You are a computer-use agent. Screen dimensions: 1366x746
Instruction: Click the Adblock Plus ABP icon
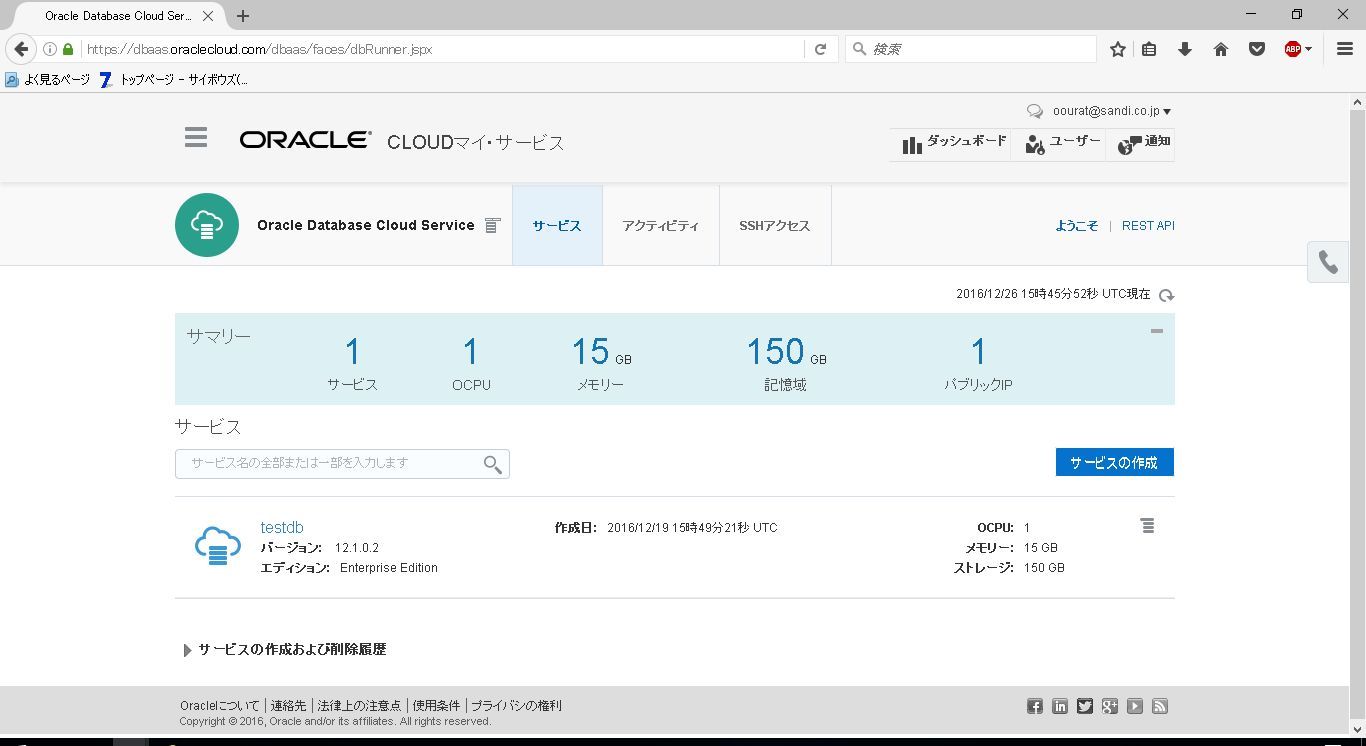[1292, 49]
